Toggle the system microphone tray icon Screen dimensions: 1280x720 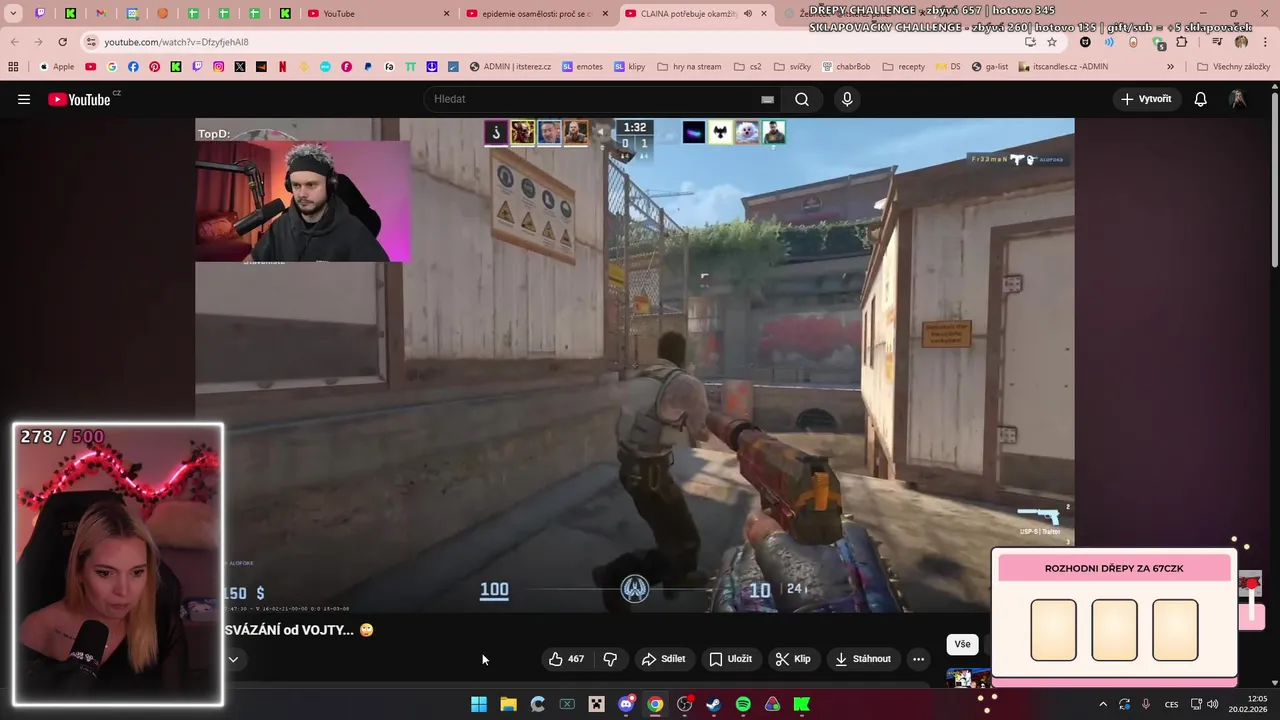coord(1146,704)
